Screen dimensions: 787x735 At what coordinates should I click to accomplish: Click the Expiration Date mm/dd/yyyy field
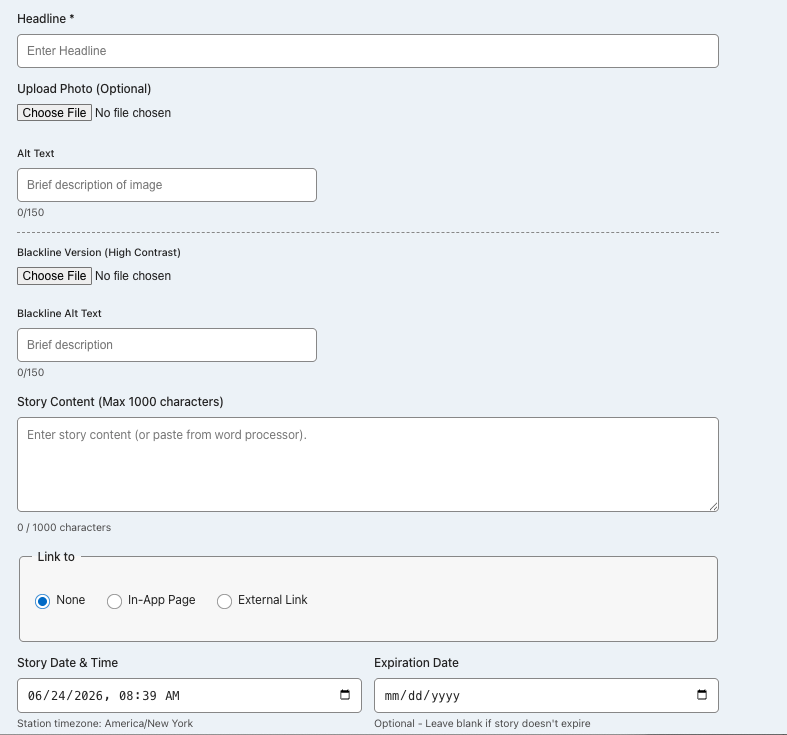pyautogui.click(x=546, y=695)
